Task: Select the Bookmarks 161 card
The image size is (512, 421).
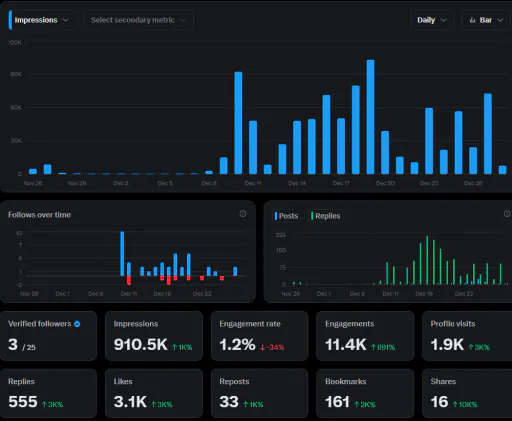Action: pyautogui.click(x=365, y=393)
